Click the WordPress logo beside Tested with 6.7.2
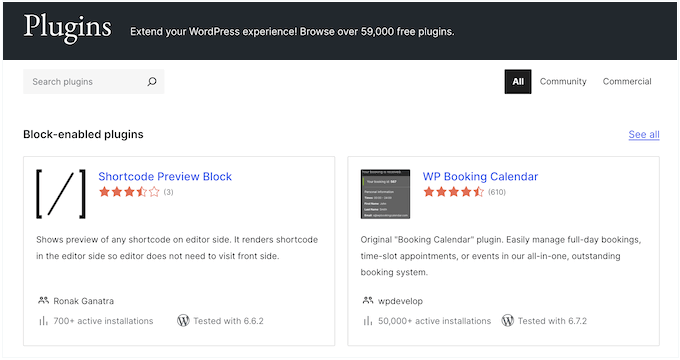 (x=508, y=321)
